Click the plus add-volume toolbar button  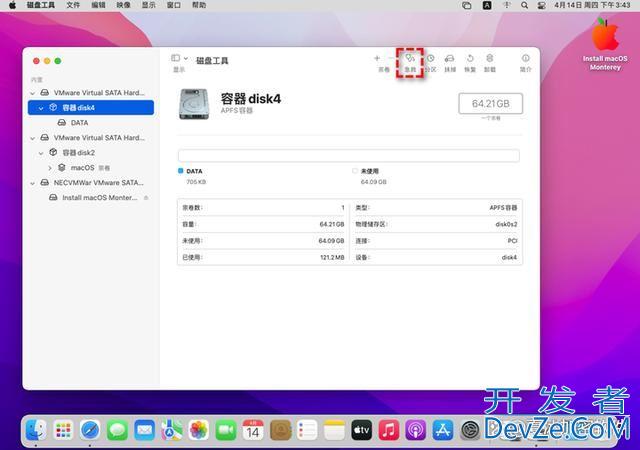(377, 58)
